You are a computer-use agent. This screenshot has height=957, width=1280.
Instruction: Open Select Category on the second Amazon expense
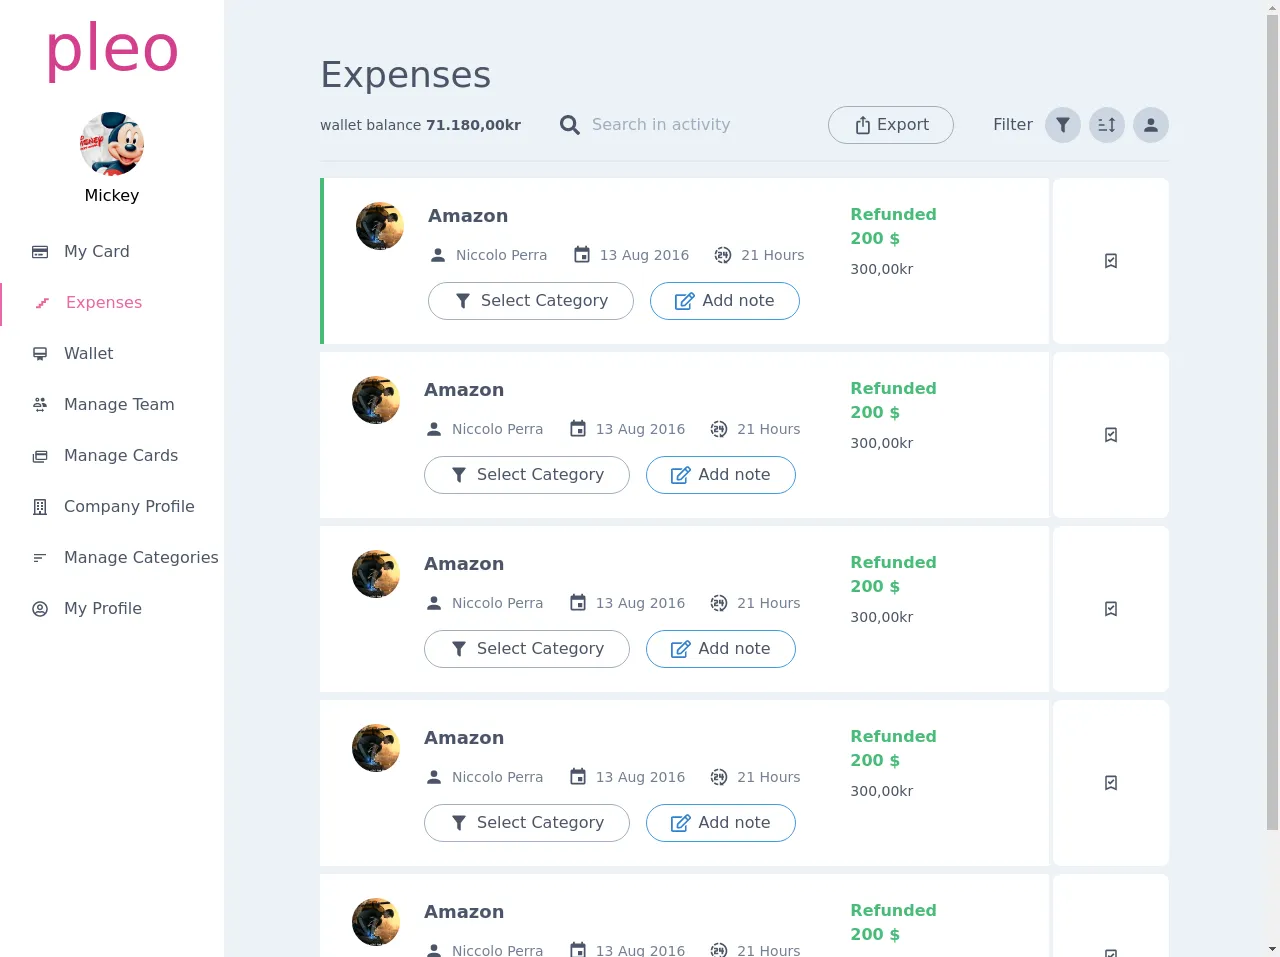pos(527,475)
